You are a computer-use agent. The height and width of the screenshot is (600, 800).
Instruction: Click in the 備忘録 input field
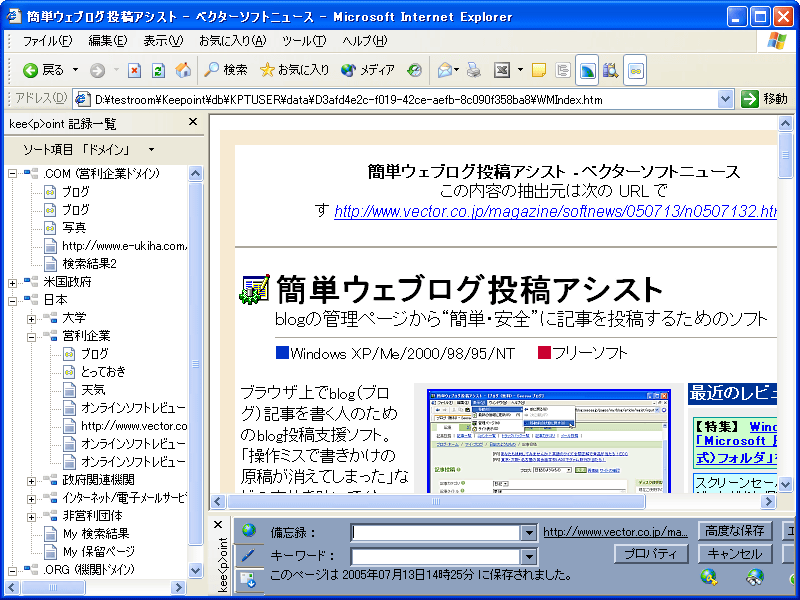point(436,533)
